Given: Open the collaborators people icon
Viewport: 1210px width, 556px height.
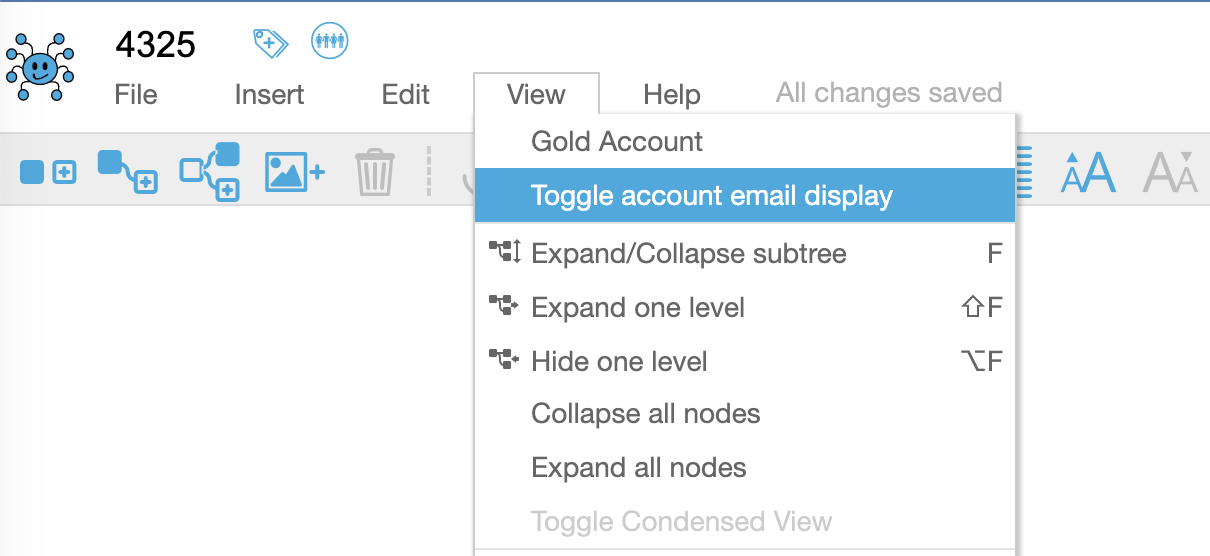Looking at the screenshot, I should click(329, 41).
